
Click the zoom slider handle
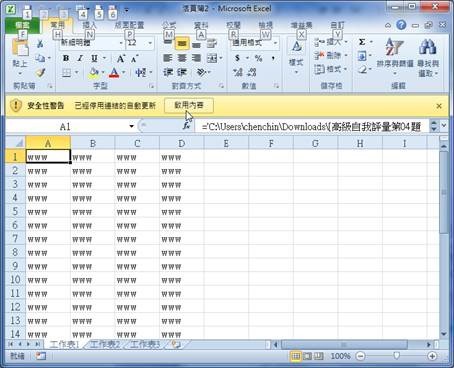pos(396,356)
